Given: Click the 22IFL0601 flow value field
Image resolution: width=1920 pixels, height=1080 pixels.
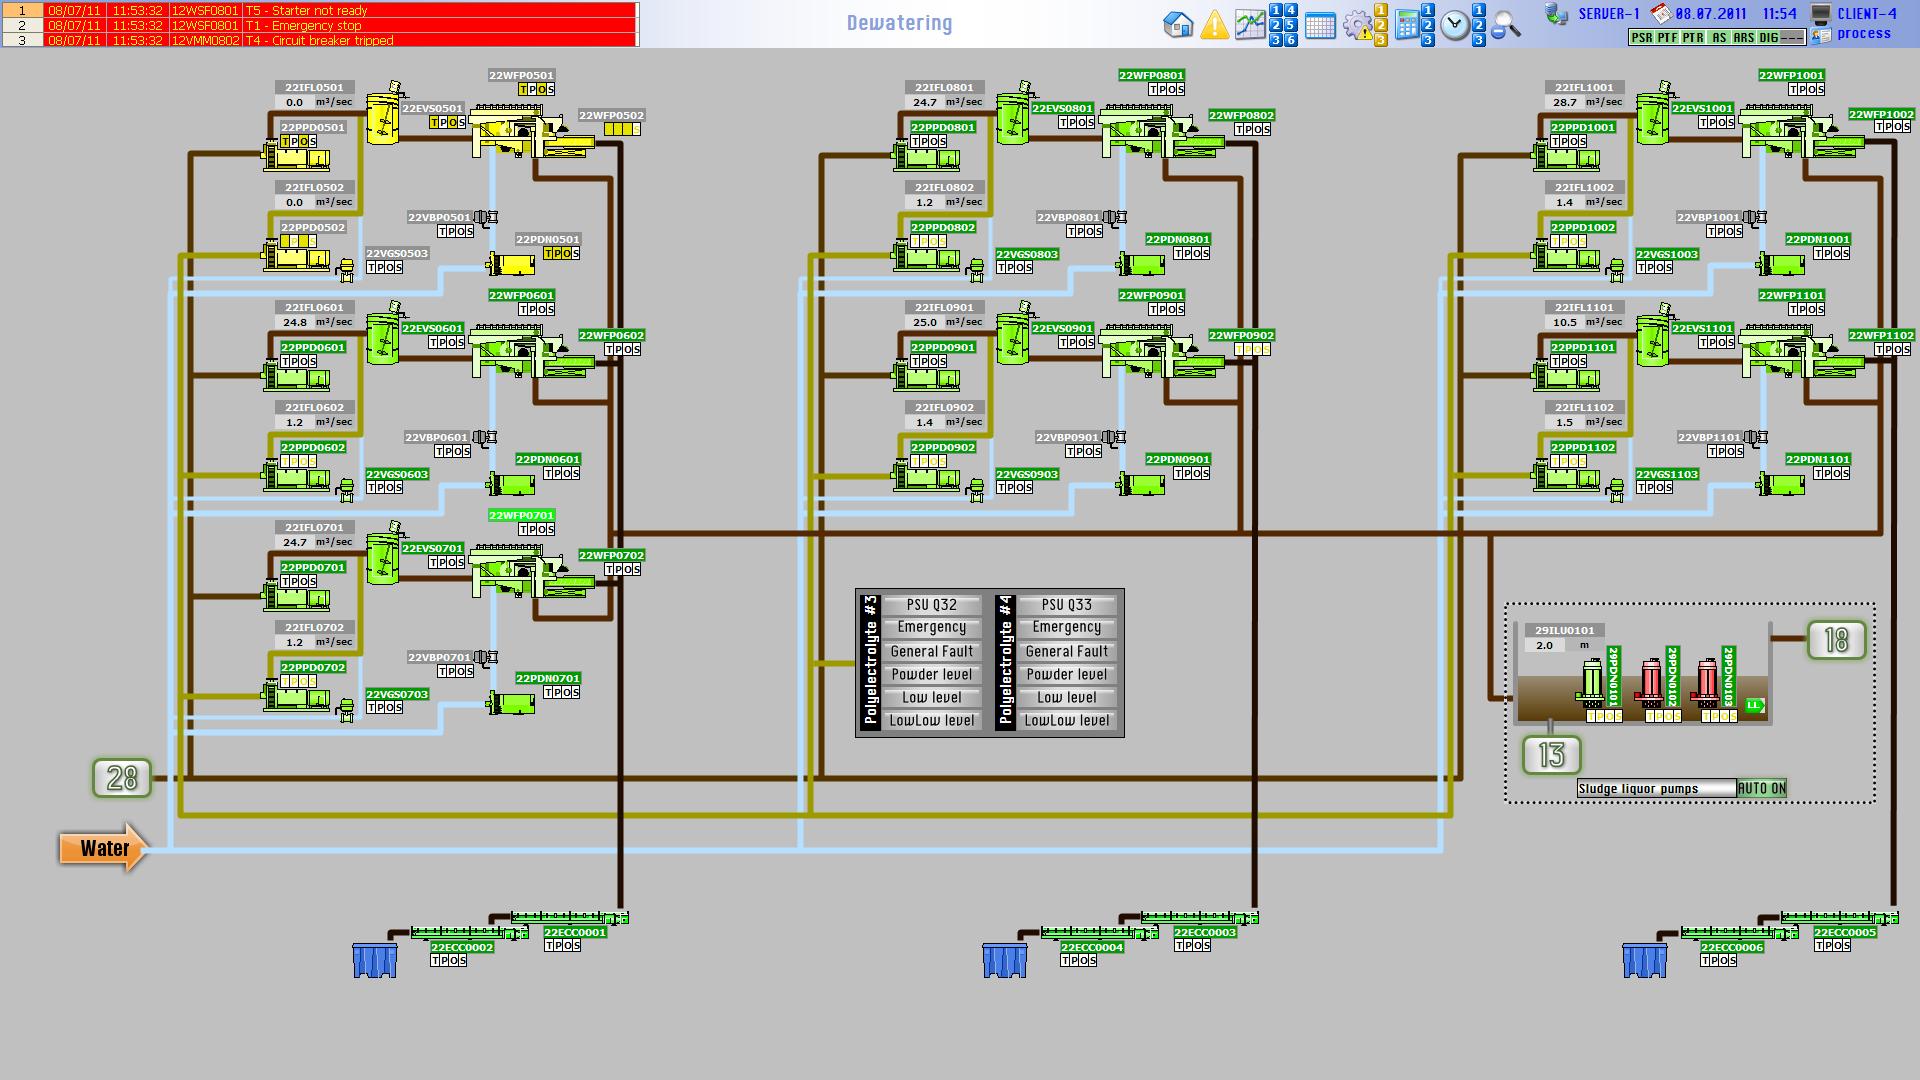Looking at the screenshot, I should pyautogui.click(x=295, y=322).
